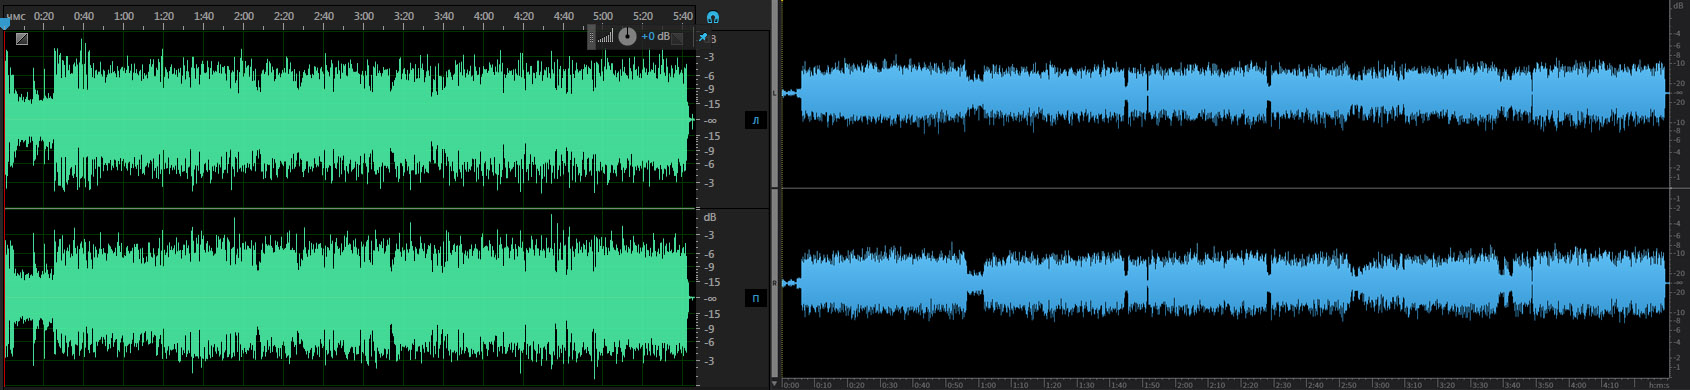Screen dimensions: 1690x390
Task: Click the fade-in handle on the green waveform
Action: coord(22,39)
